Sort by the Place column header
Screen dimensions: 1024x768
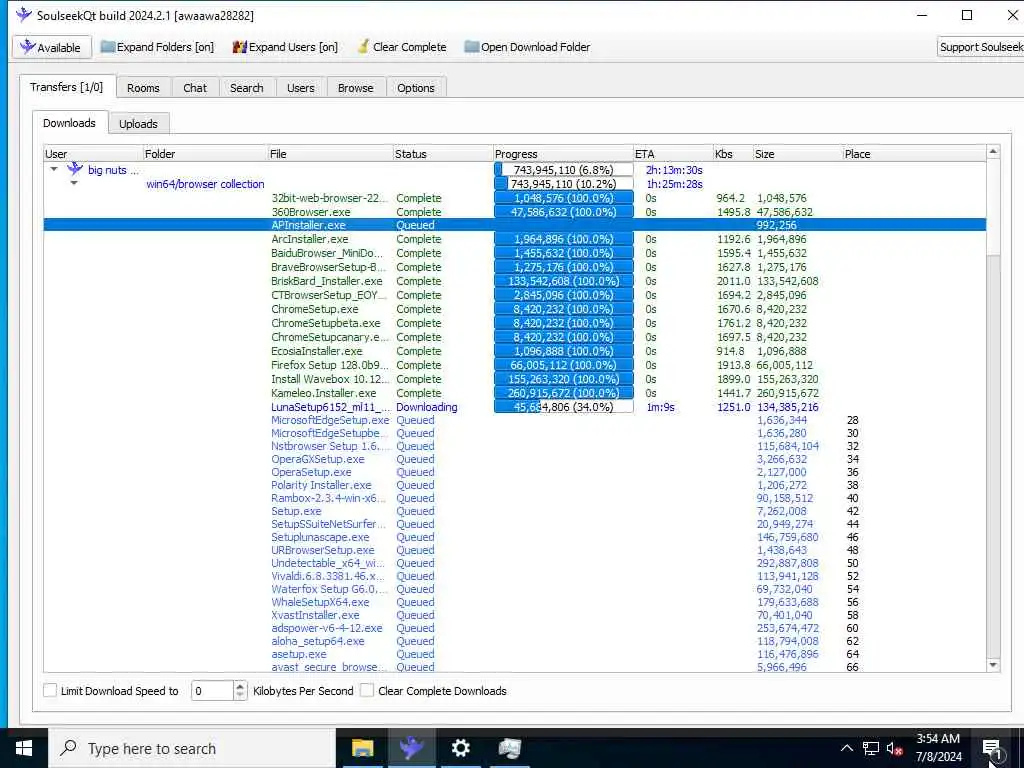pos(914,154)
